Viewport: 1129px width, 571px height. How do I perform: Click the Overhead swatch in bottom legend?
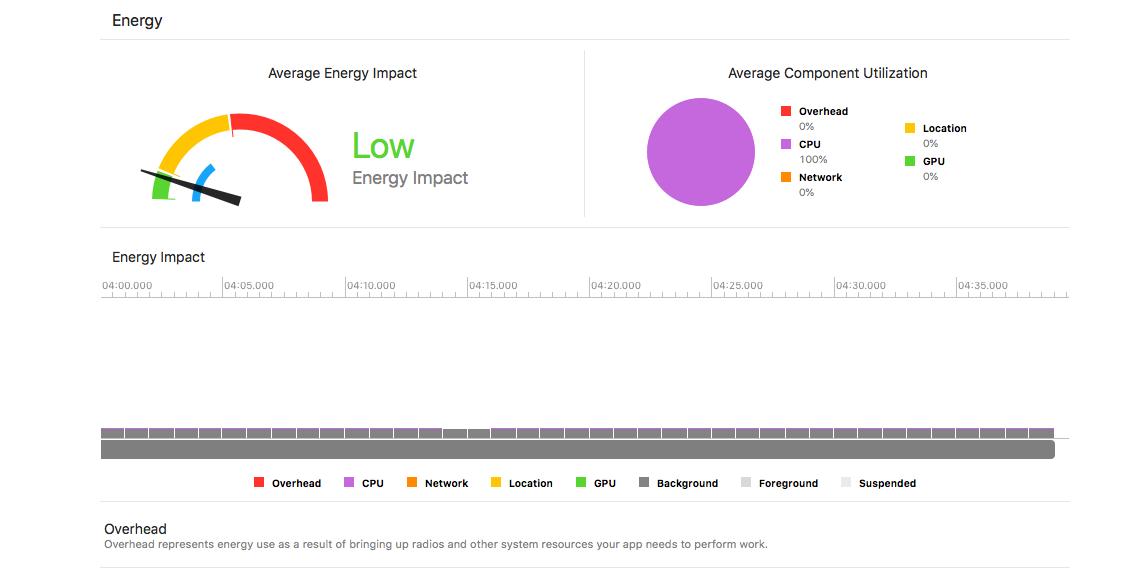tap(259, 482)
